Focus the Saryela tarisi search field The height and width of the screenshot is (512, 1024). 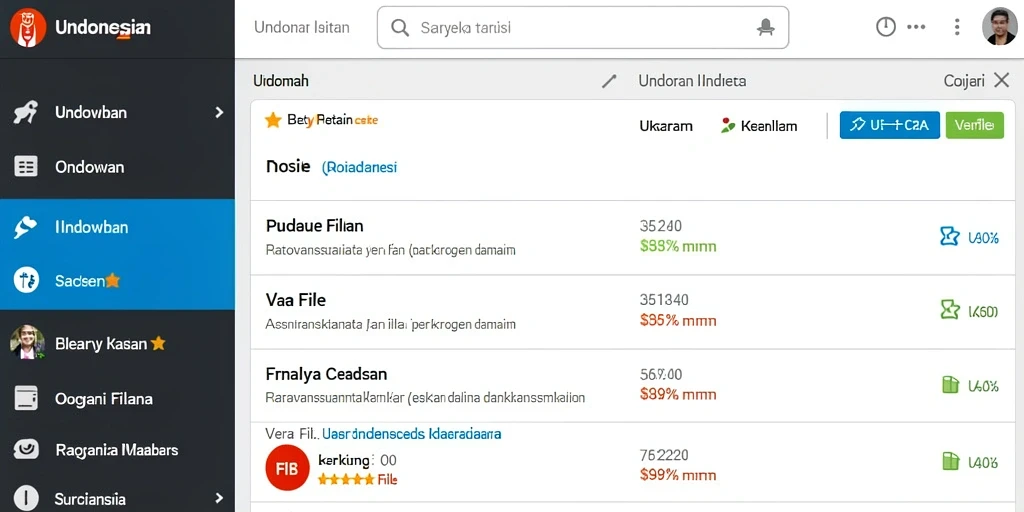(x=583, y=27)
